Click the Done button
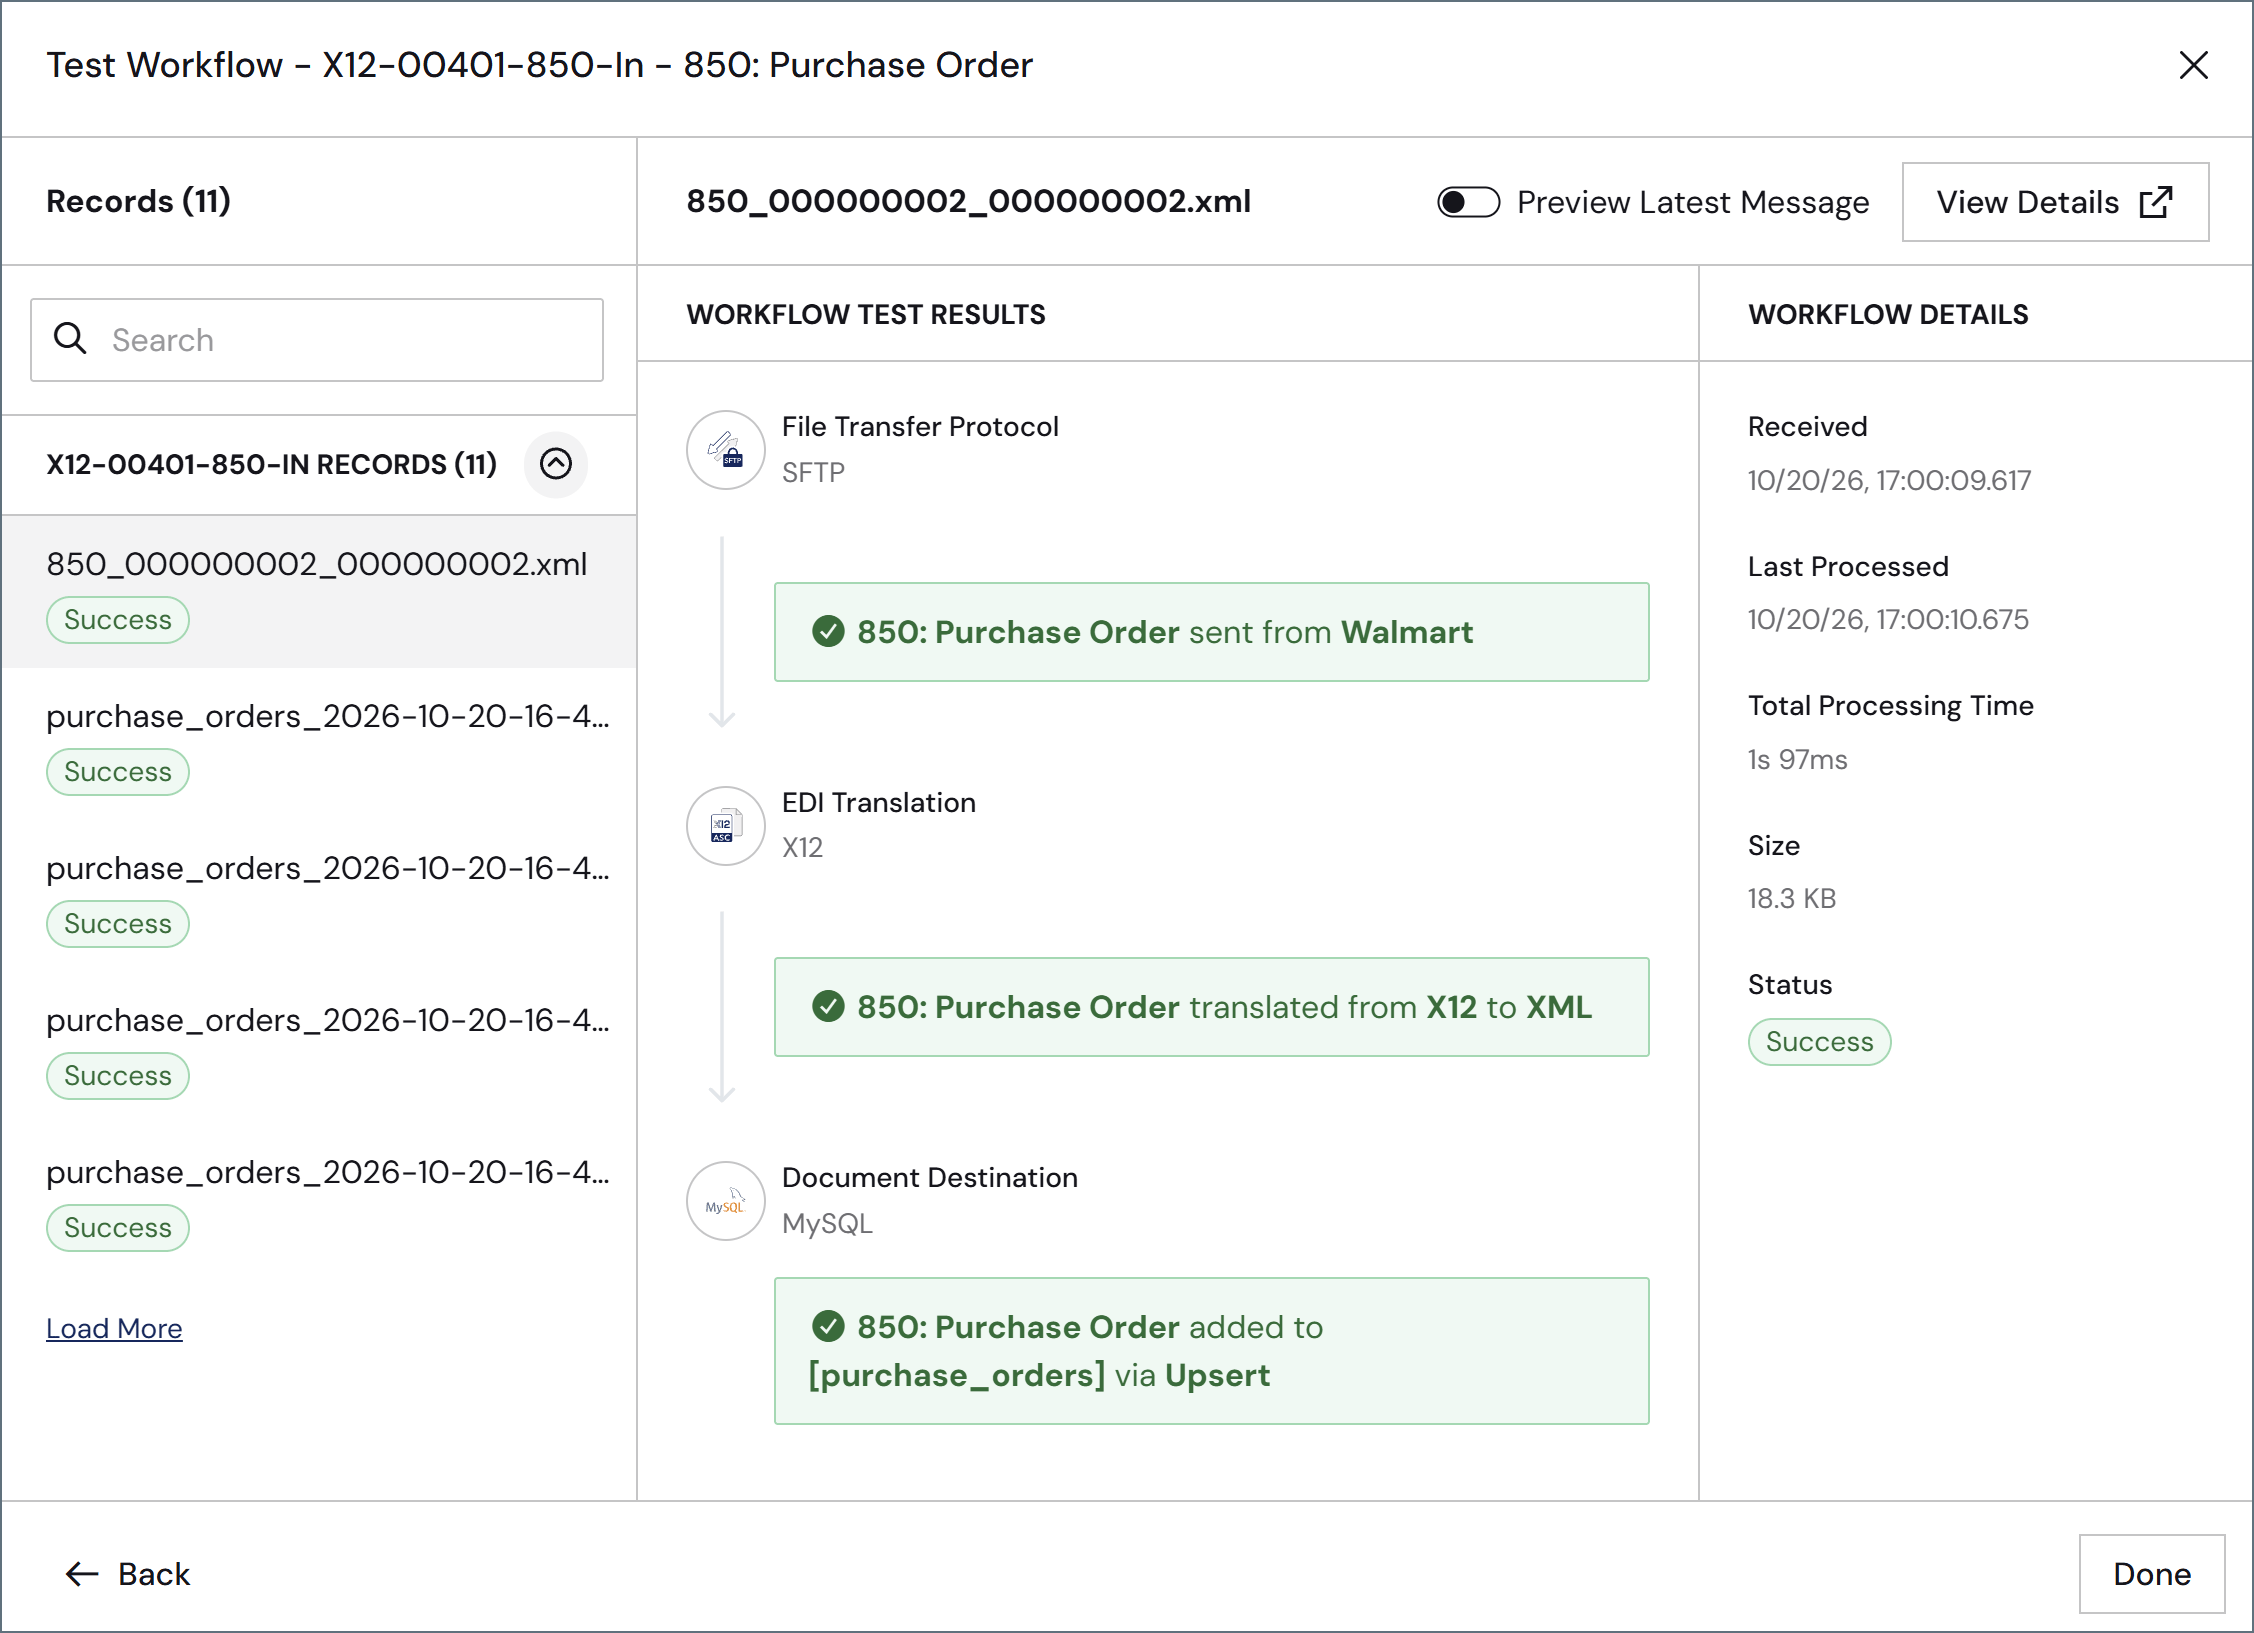The width and height of the screenshot is (2254, 1633). [2151, 1573]
